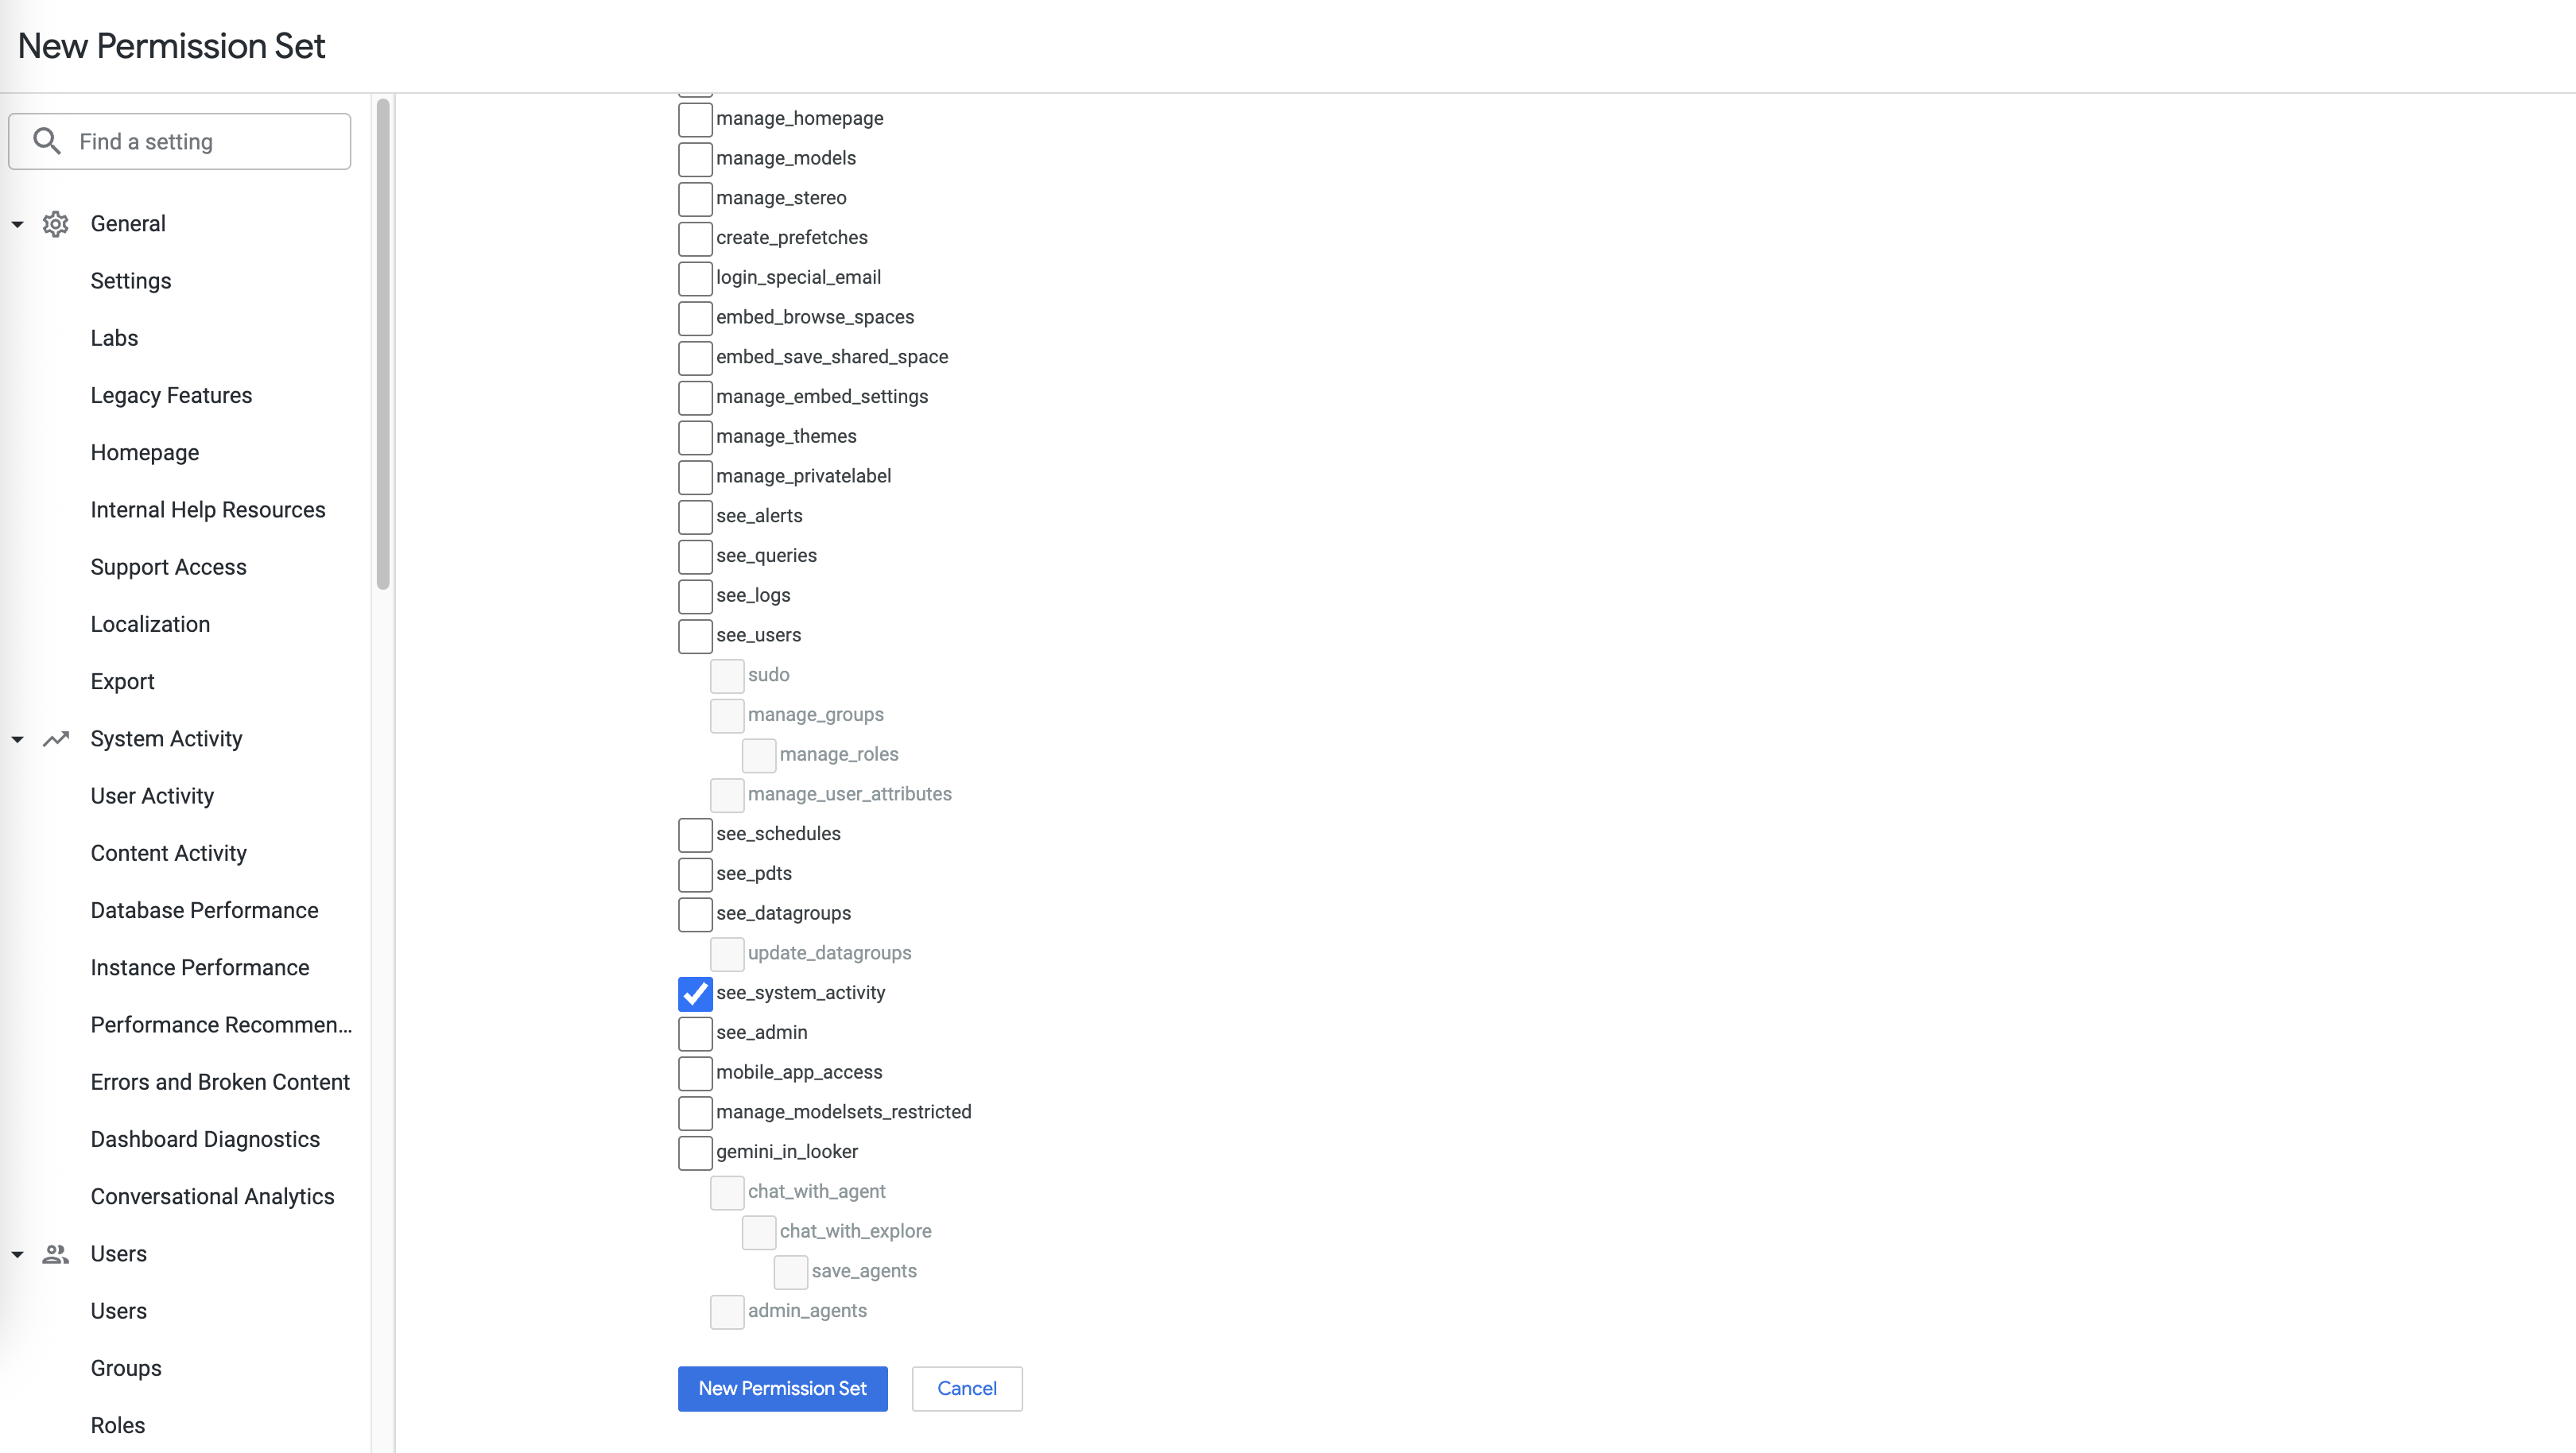The width and height of the screenshot is (2576, 1453).
Task: Click the Users people icon
Action: [56, 1254]
